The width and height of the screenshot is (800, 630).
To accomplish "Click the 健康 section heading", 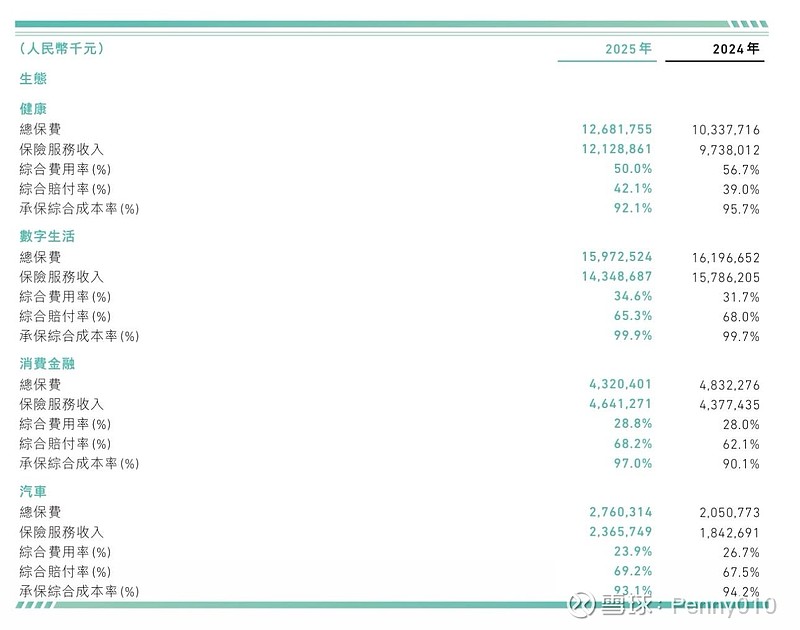I will pos(33,108).
